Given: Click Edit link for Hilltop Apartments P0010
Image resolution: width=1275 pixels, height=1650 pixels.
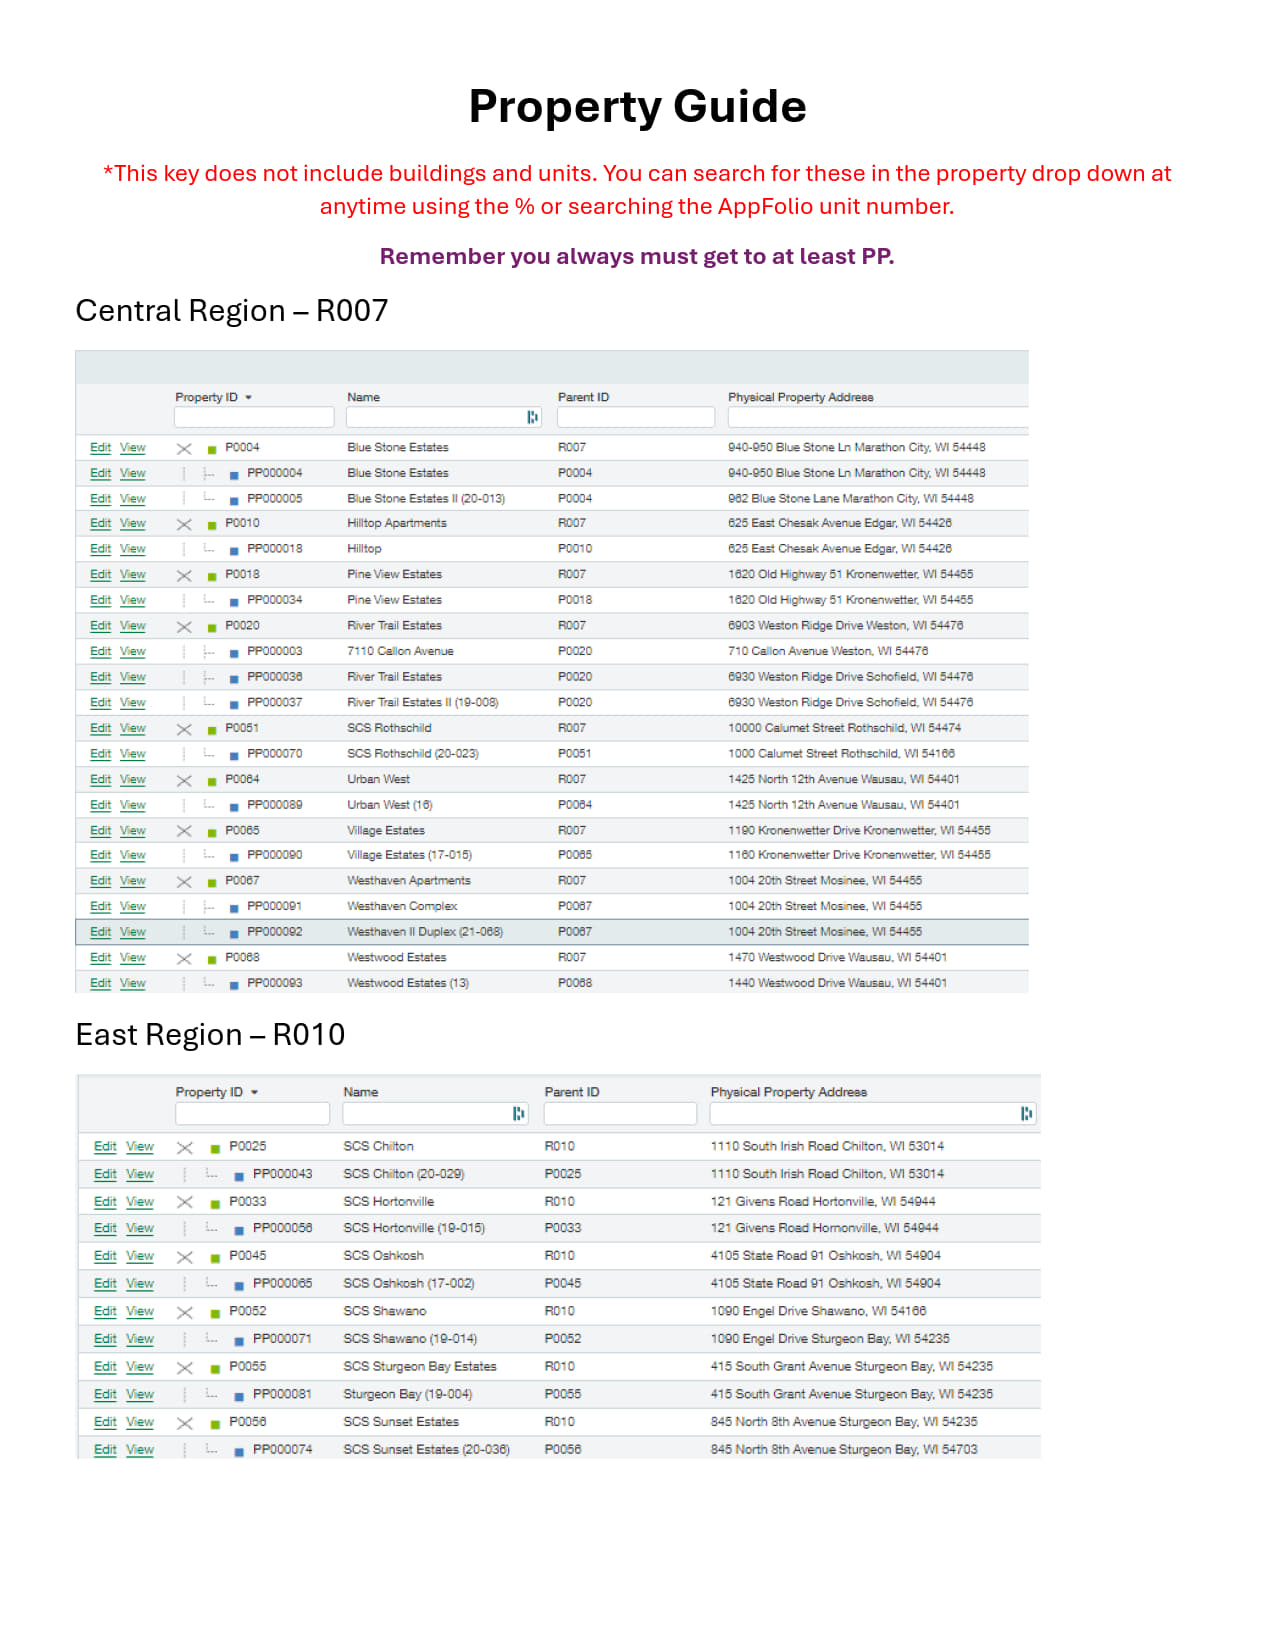Looking at the screenshot, I should point(100,523).
